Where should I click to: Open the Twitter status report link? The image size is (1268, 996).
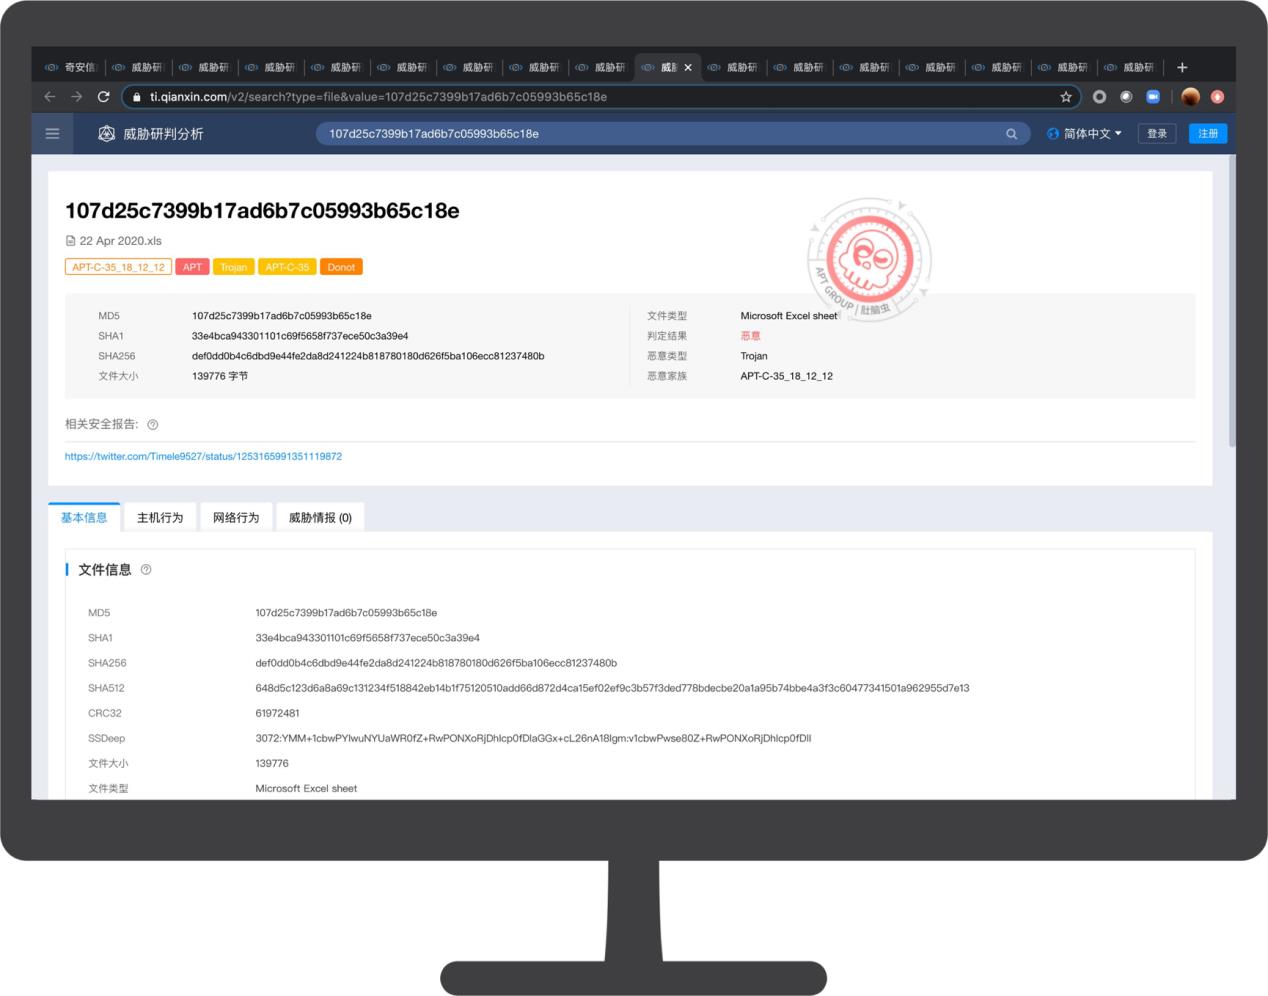(203, 457)
